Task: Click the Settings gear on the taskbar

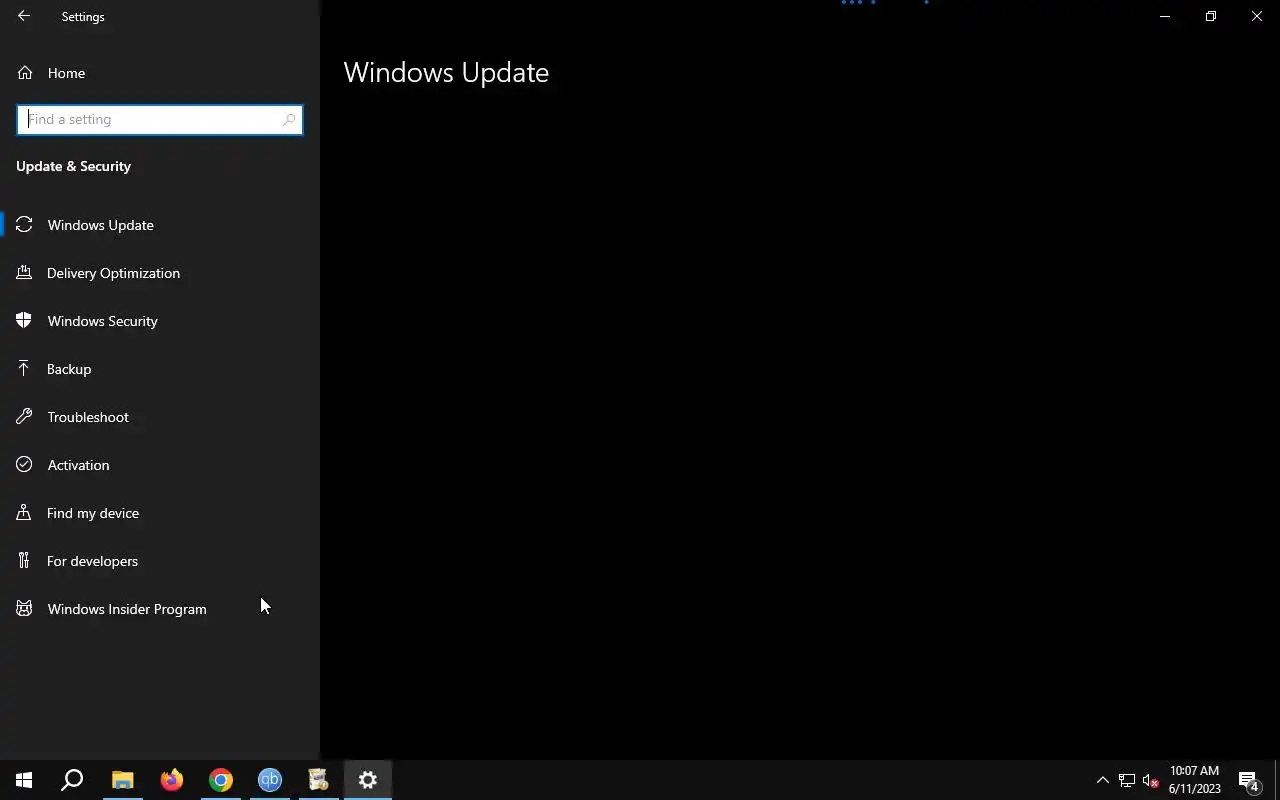Action: tap(368, 780)
